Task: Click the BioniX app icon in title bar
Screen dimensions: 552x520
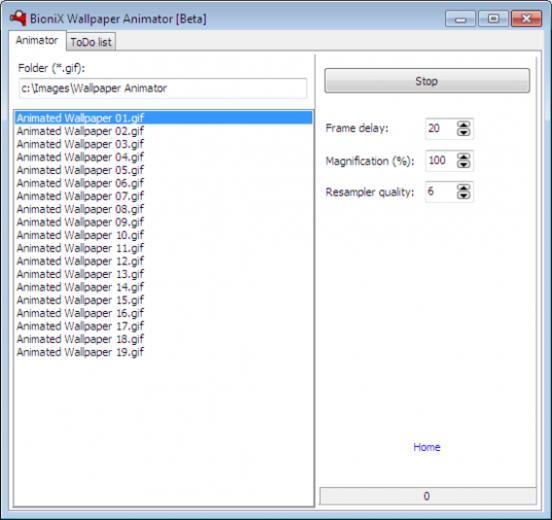Action: click(18, 18)
